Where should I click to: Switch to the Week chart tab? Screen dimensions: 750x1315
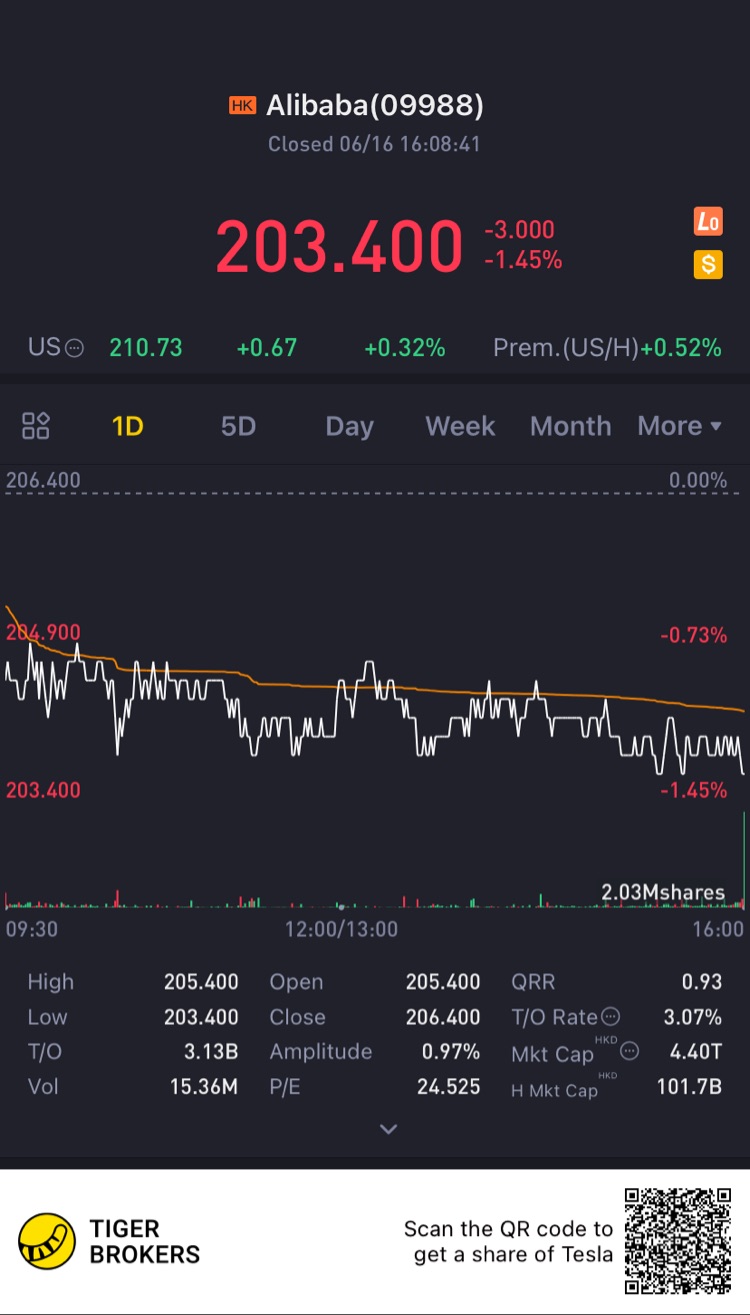tap(460, 426)
